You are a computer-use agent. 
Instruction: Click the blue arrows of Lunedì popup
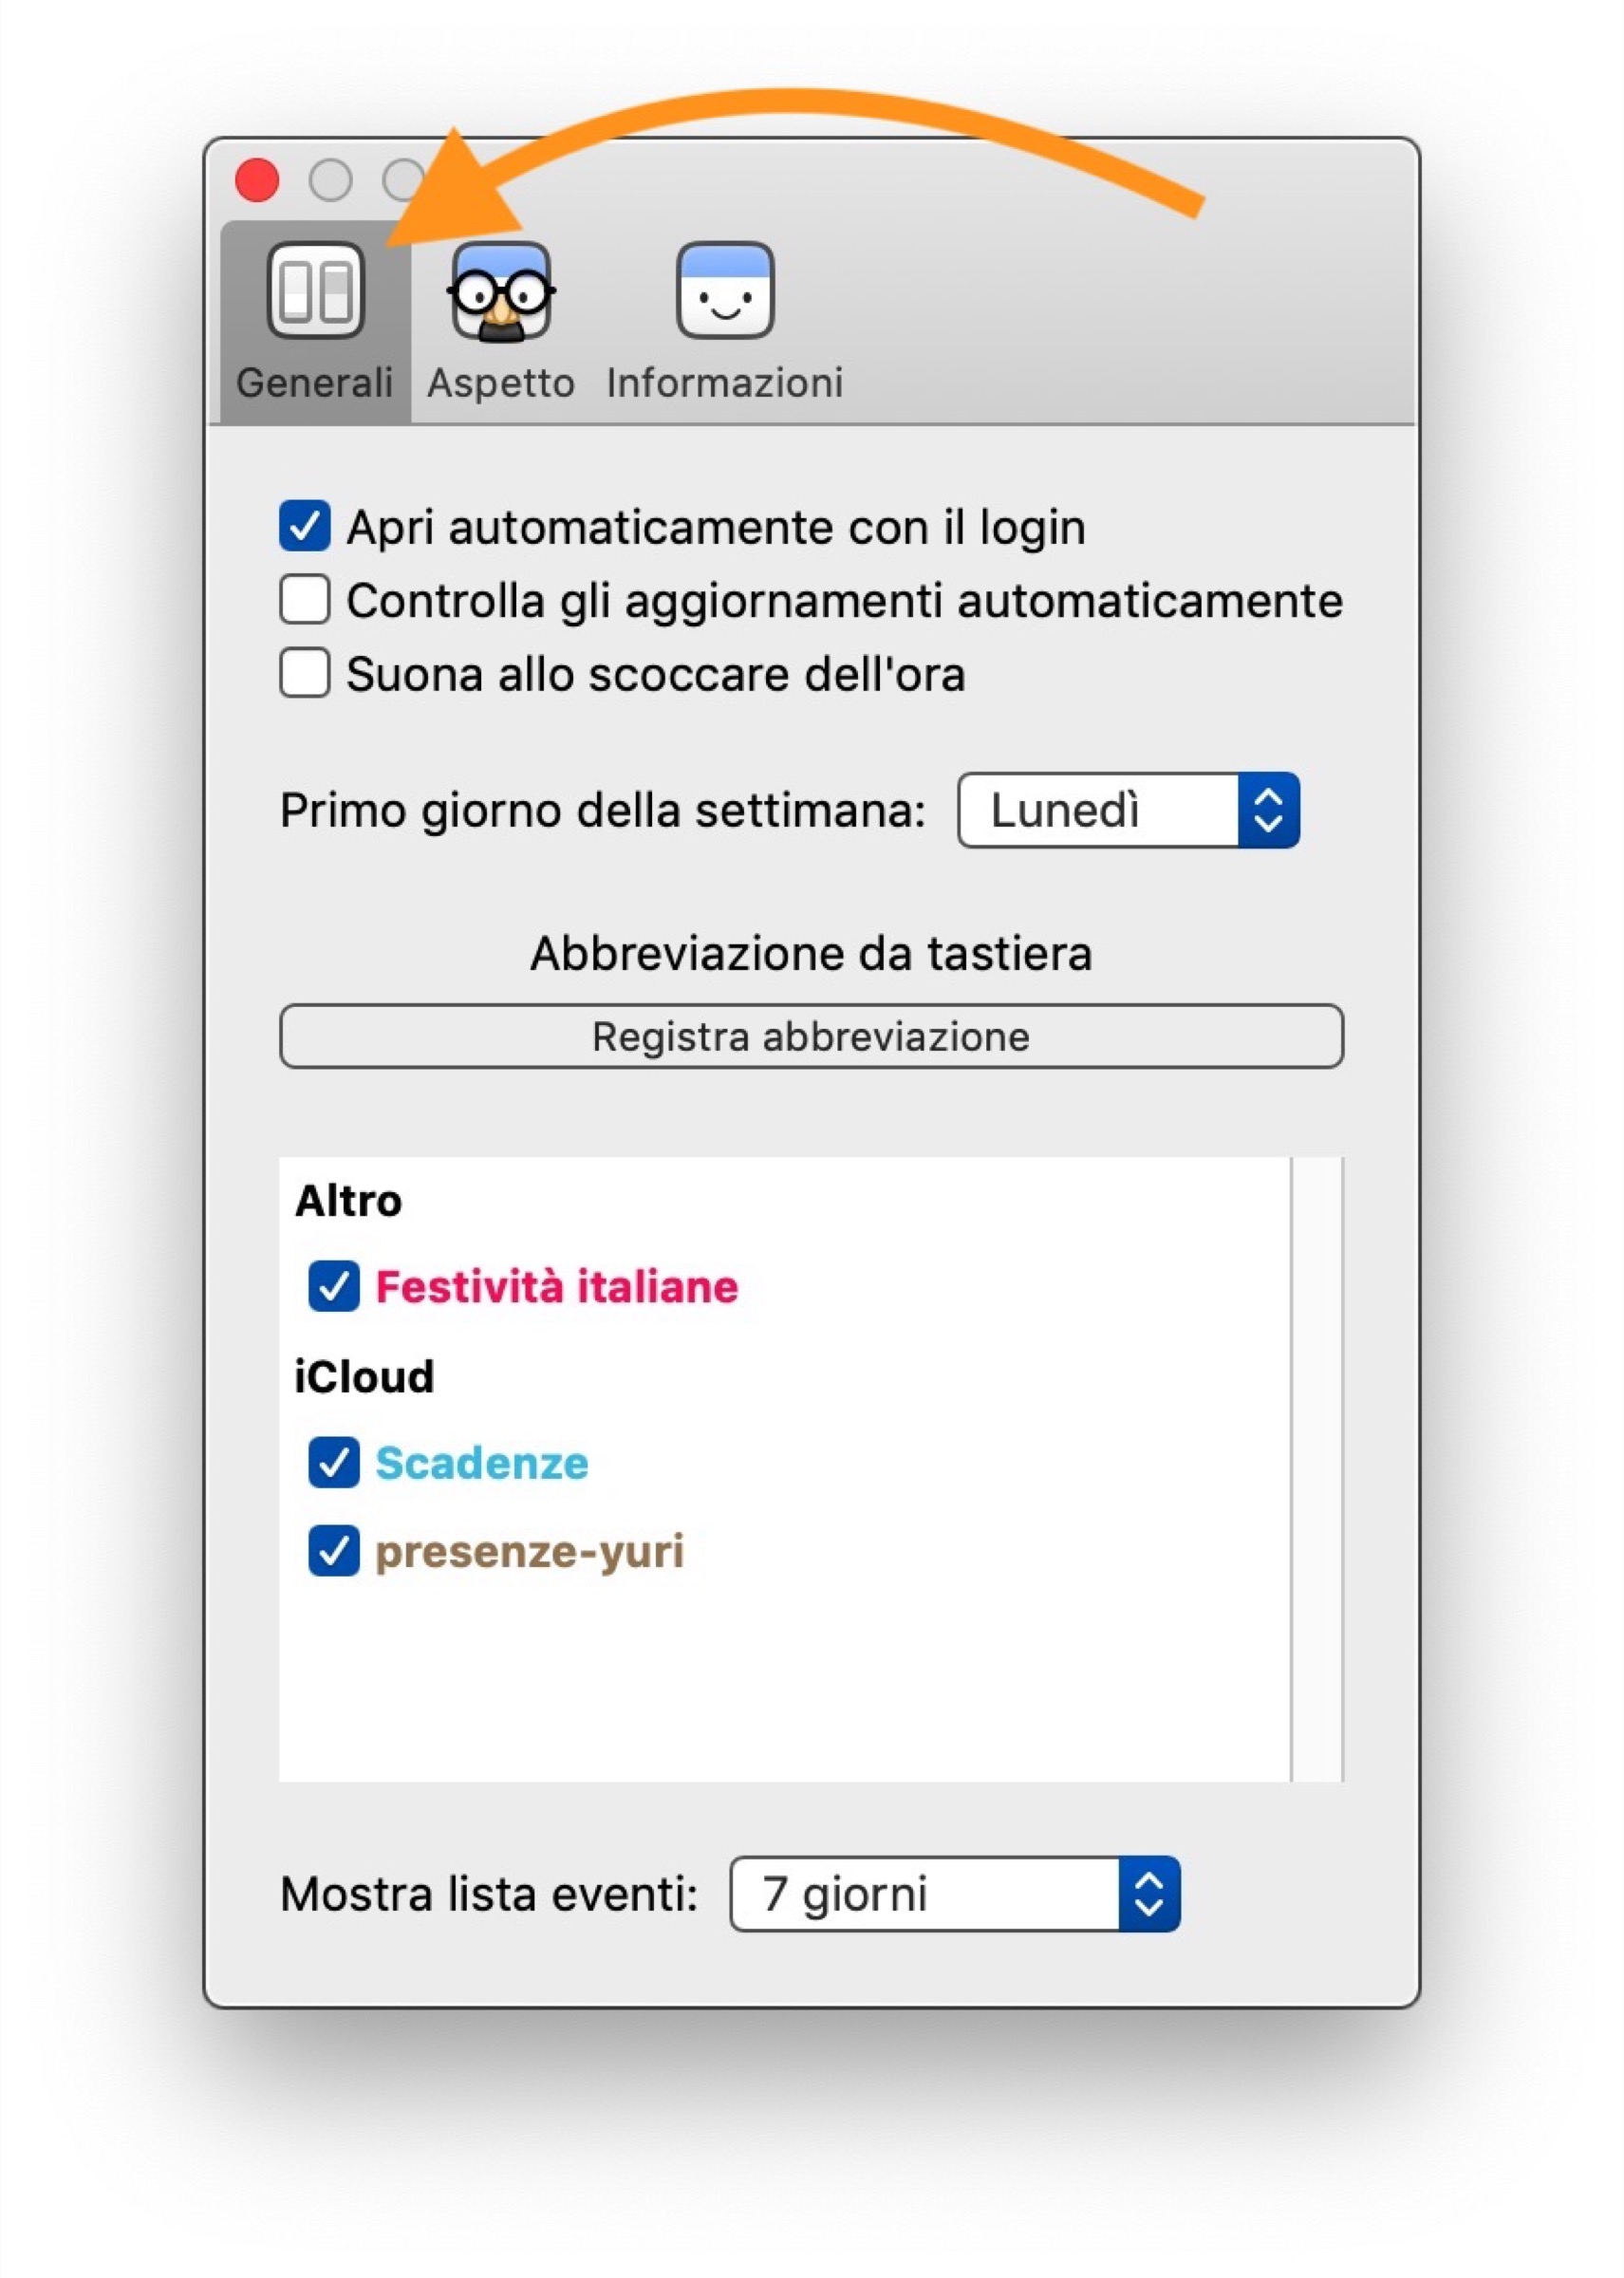pyautogui.click(x=1268, y=810)
